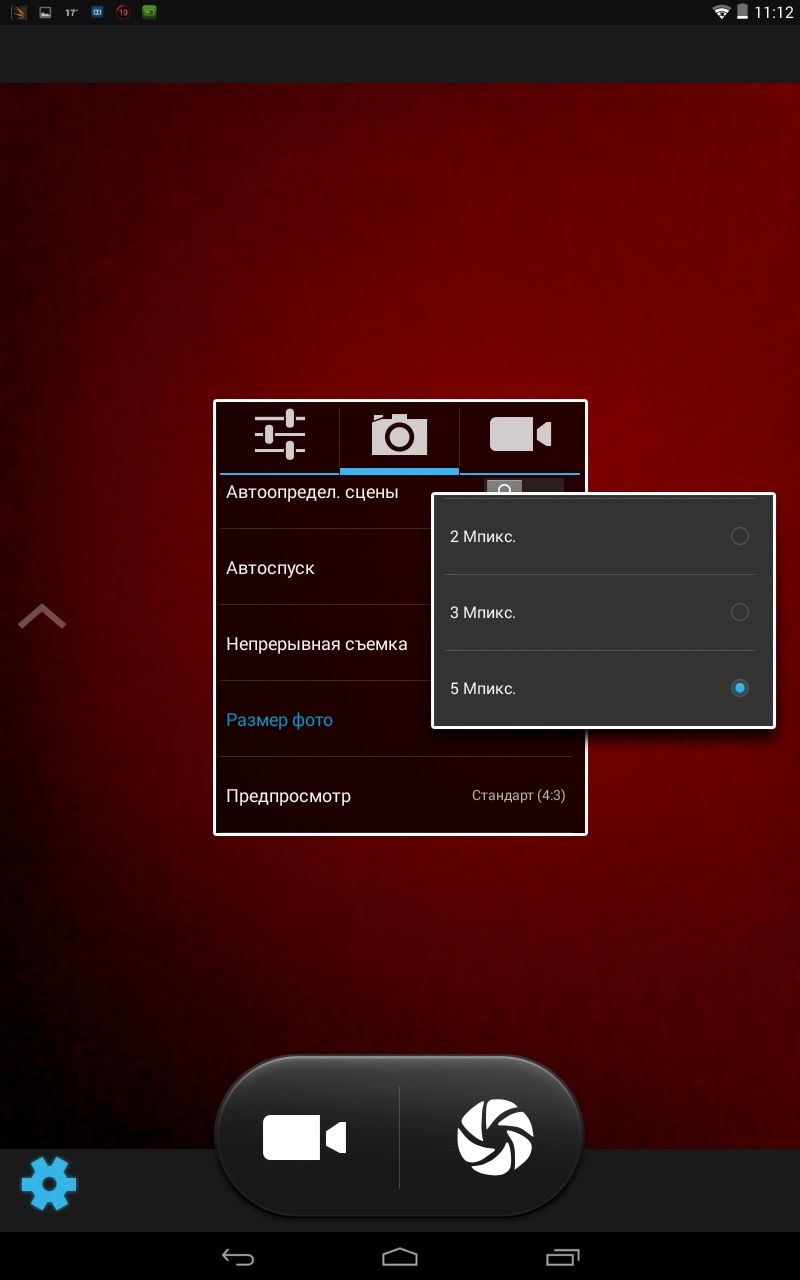
Task: Open the video camcorder settings tab
Action: [x=520, y=435]
